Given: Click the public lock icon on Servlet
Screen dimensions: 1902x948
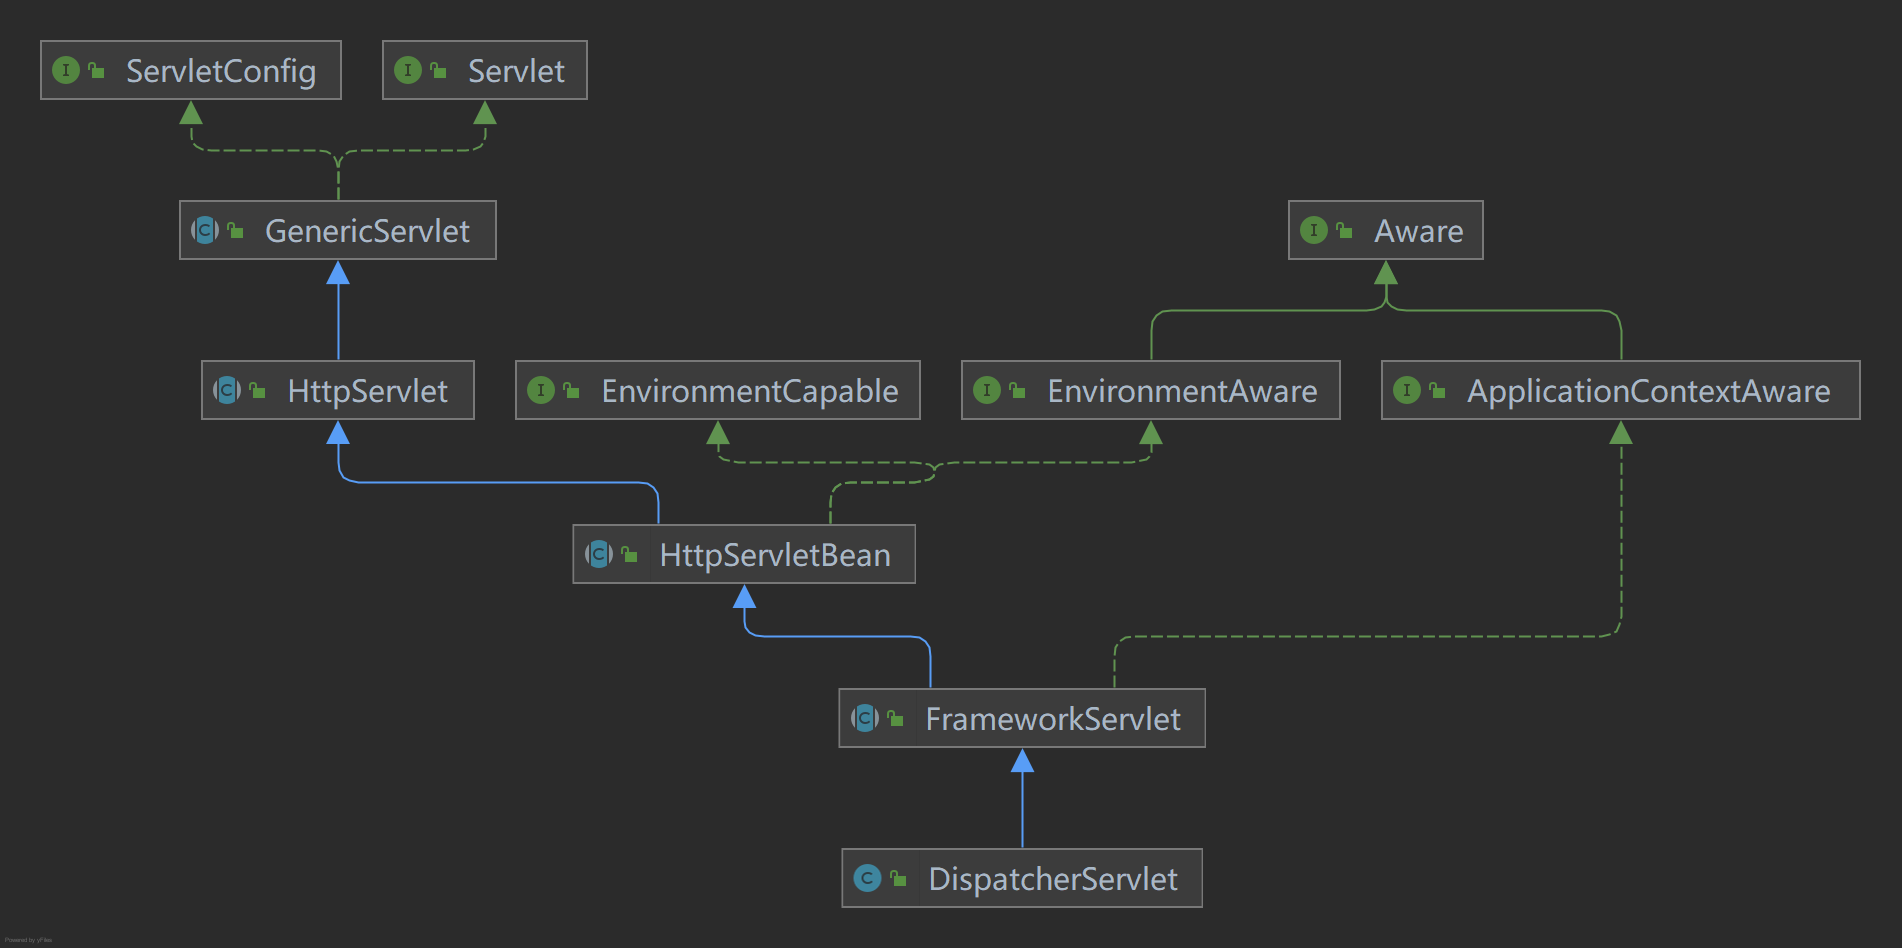Looking at the screenshot, I should [x=438, y=70].
